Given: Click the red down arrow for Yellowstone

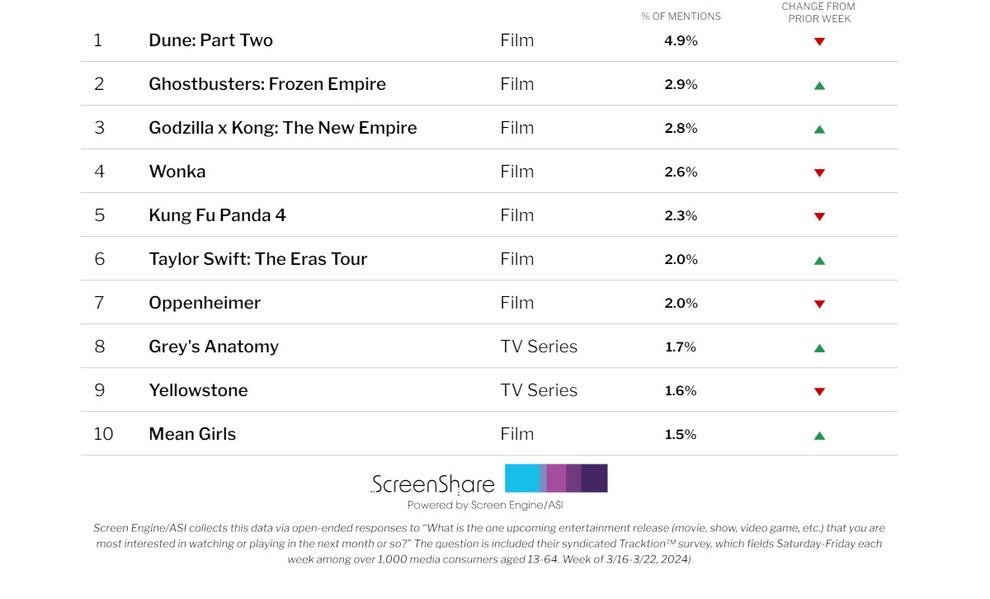Looking at the screenshot, I should 820,391.
